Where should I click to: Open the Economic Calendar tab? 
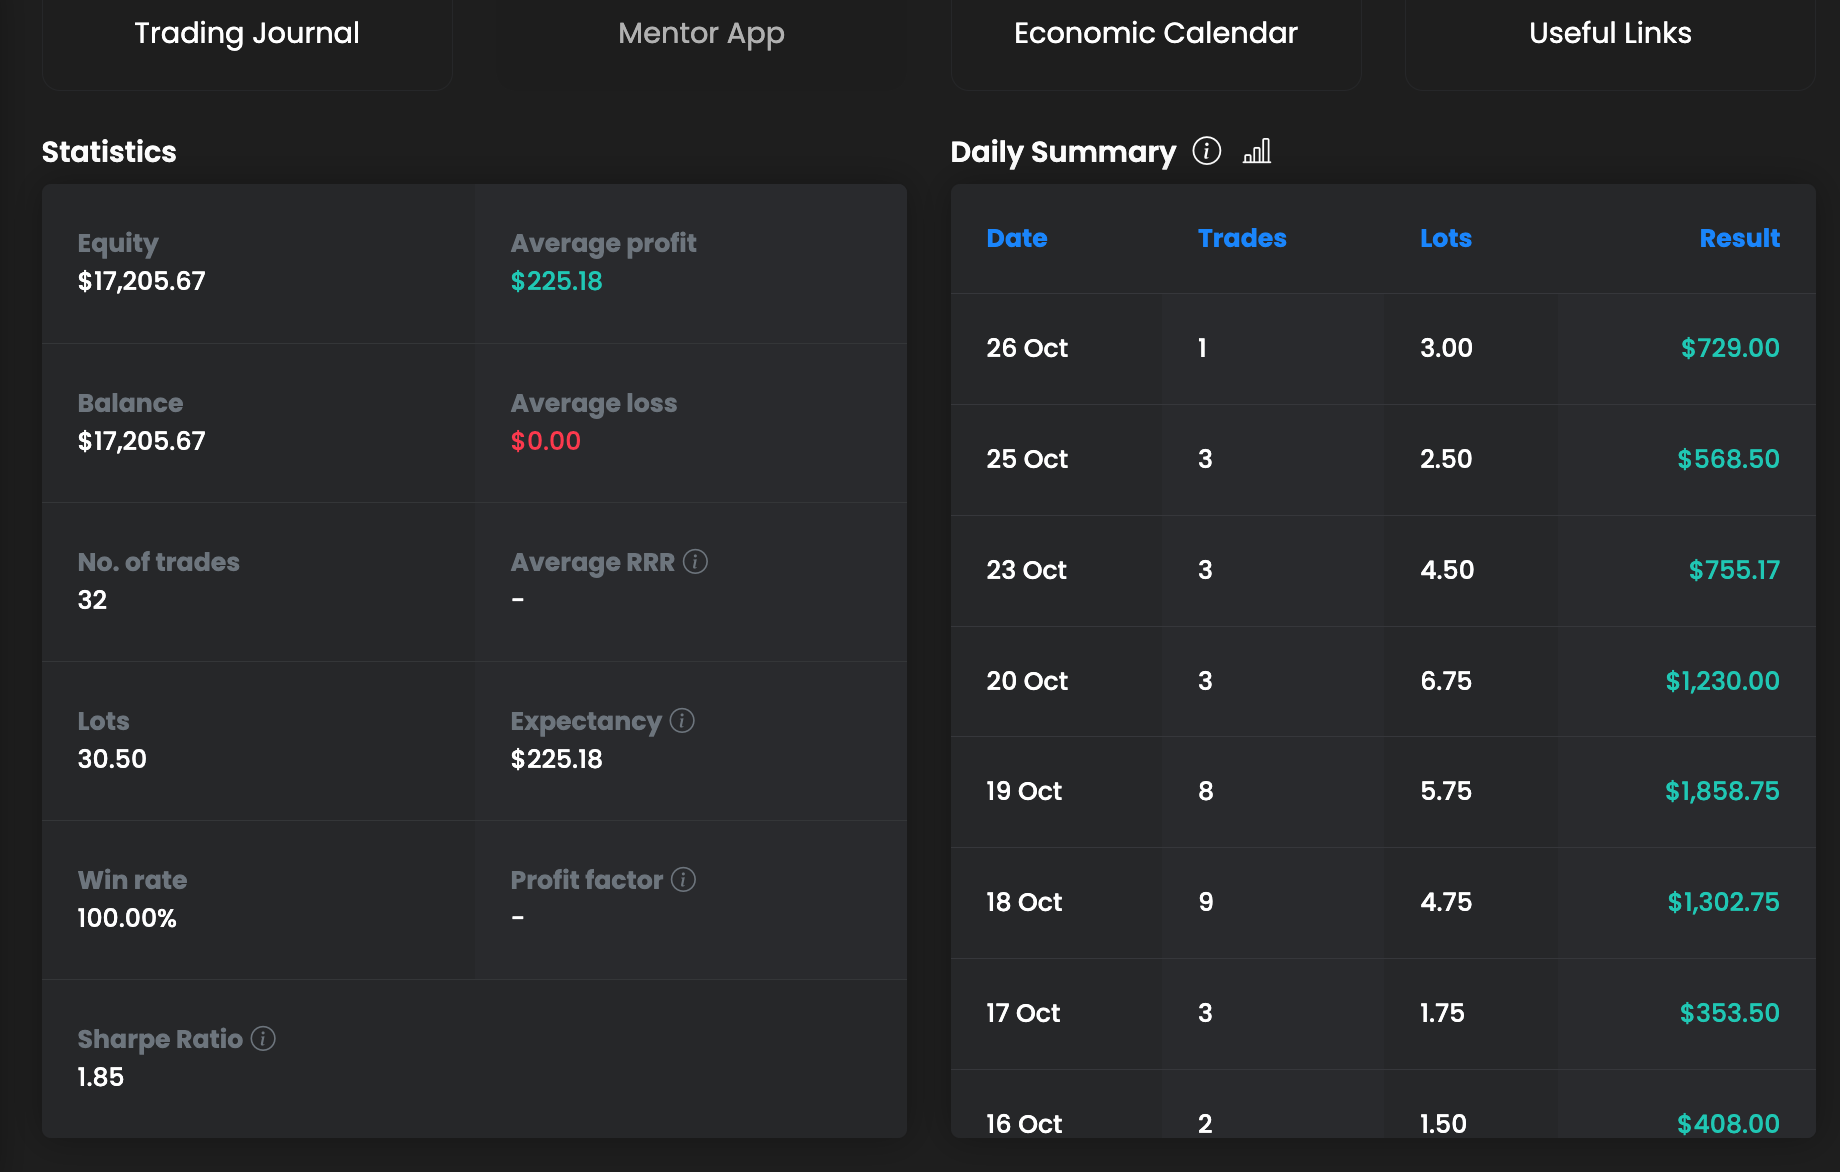1155,34
